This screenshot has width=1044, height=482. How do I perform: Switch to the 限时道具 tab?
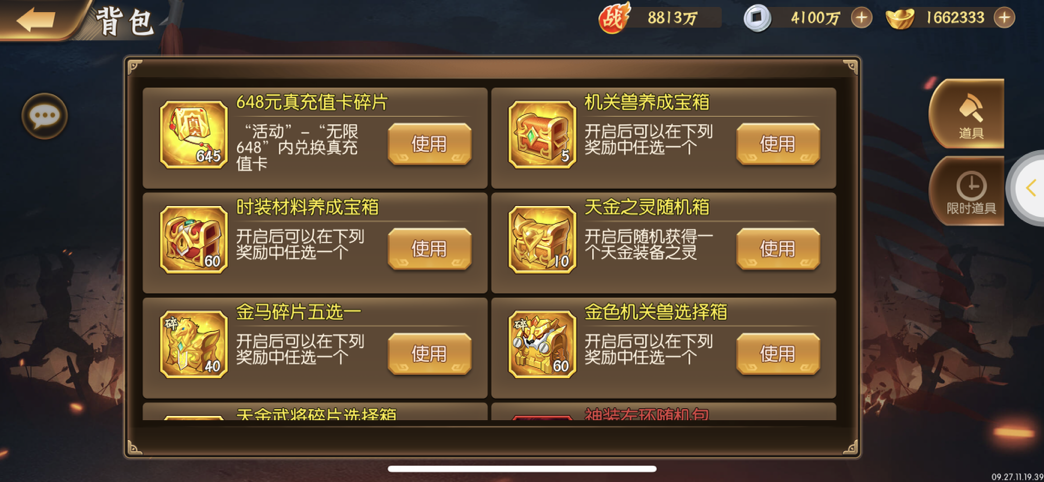[x=969, y=191]
